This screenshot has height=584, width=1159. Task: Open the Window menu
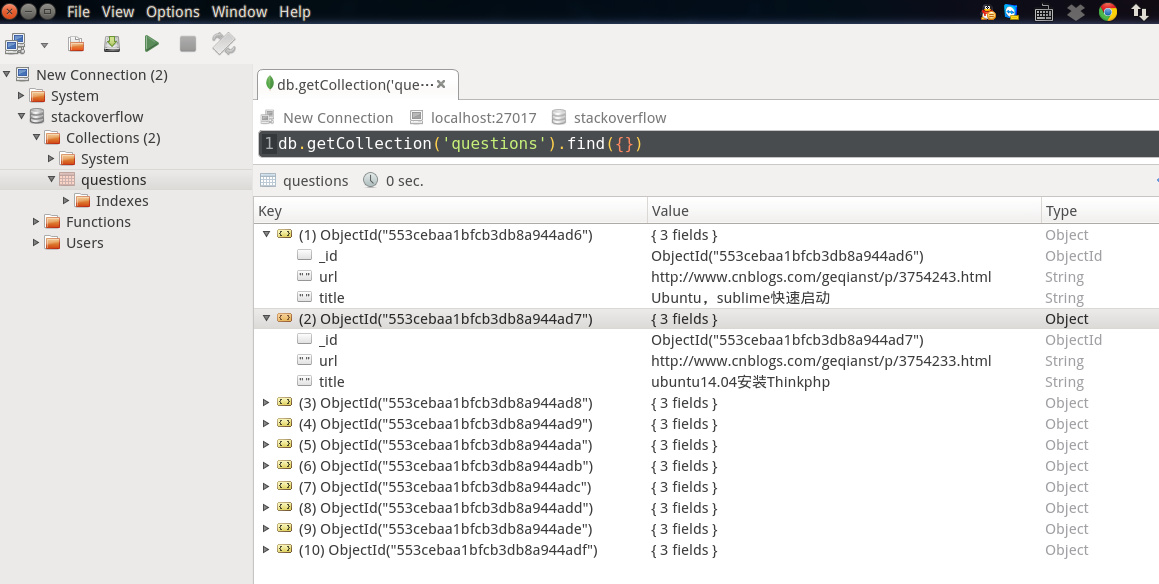(239, 12)
